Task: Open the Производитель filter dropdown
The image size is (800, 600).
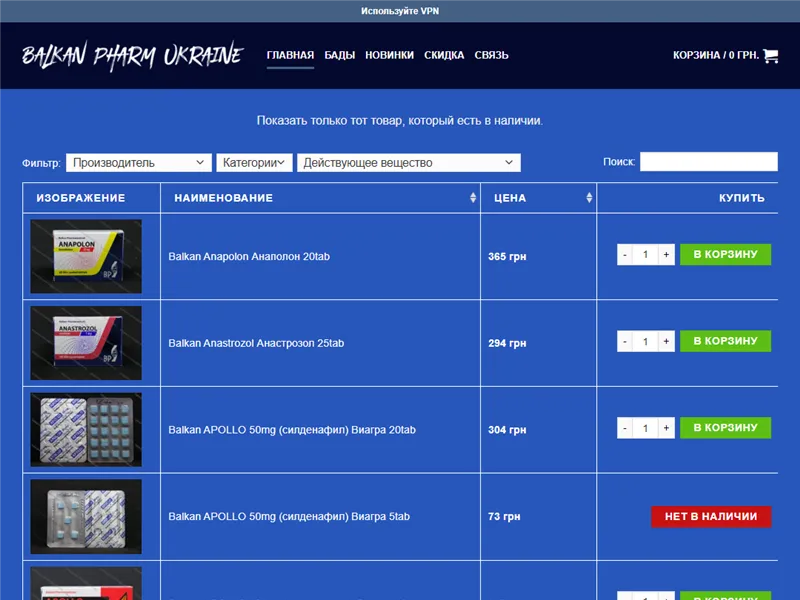Action: click(x=138, y=162)
